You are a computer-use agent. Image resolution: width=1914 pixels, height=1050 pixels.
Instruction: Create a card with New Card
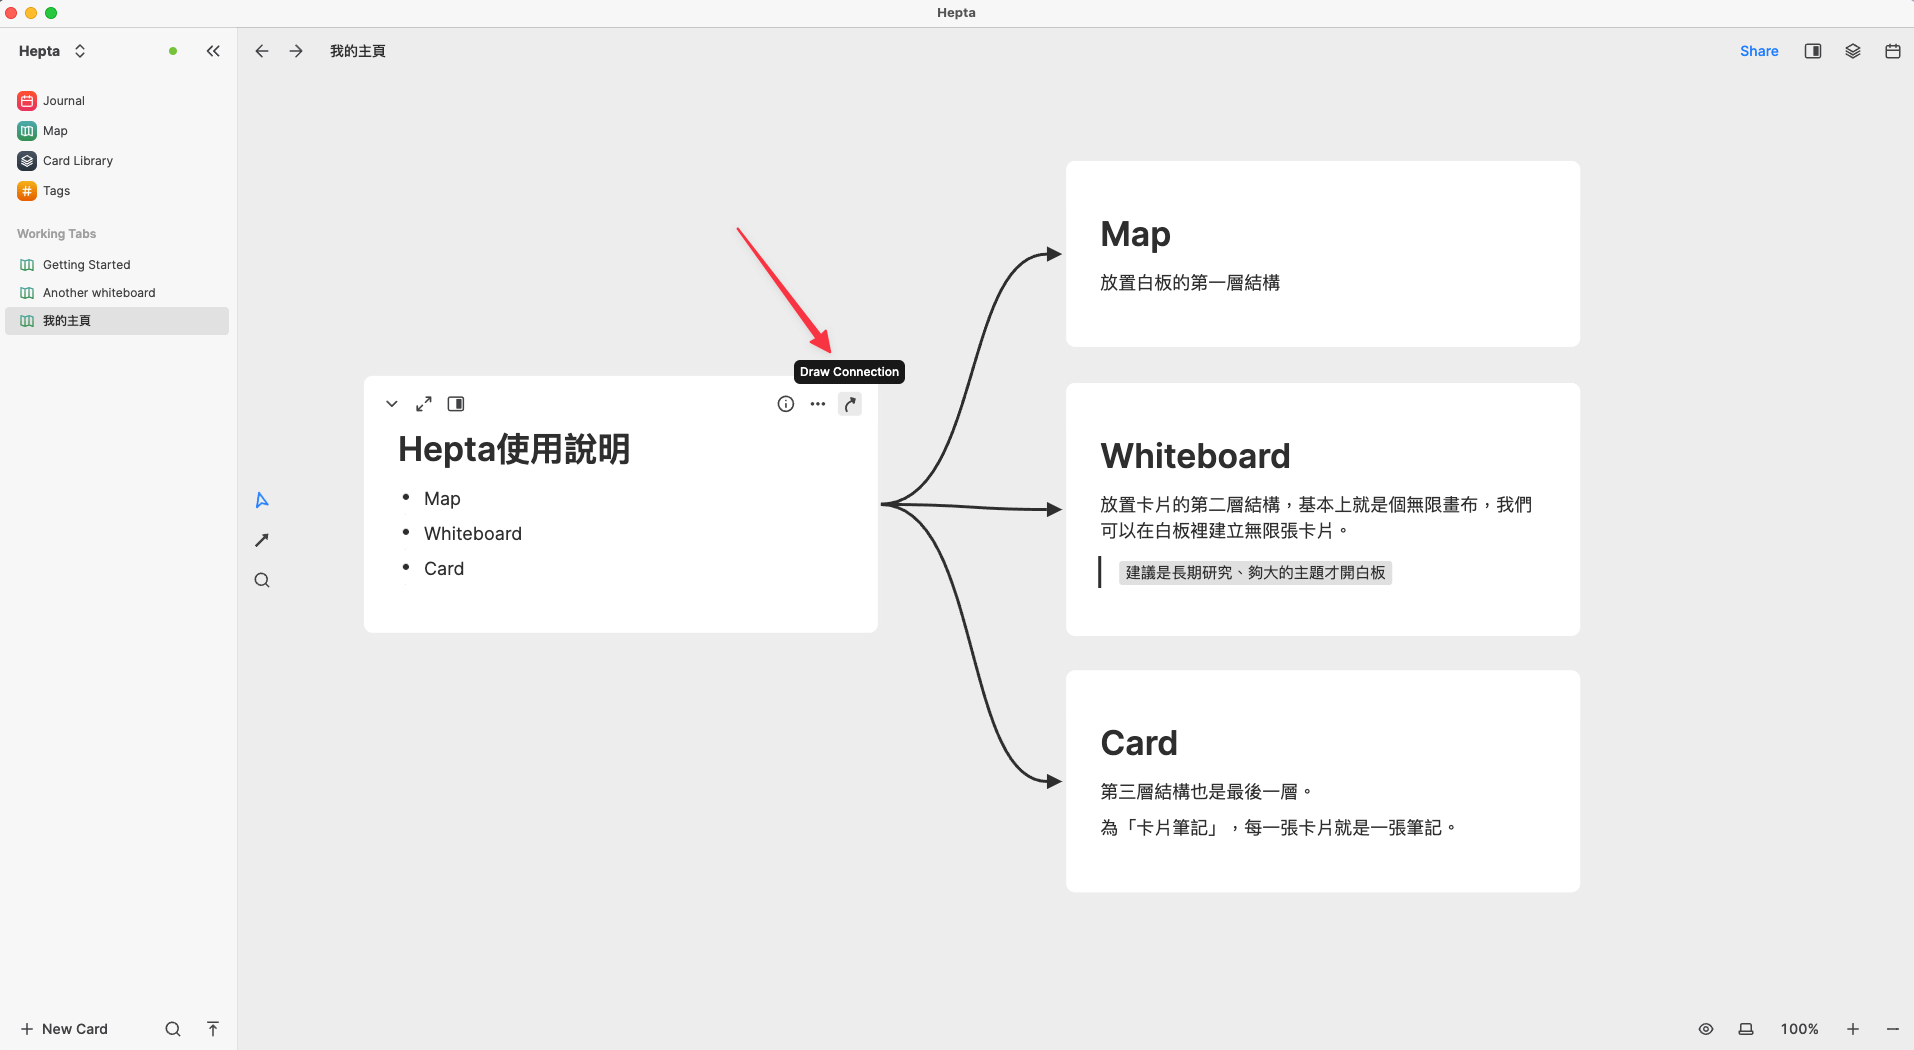click(x=65, y=1029)
